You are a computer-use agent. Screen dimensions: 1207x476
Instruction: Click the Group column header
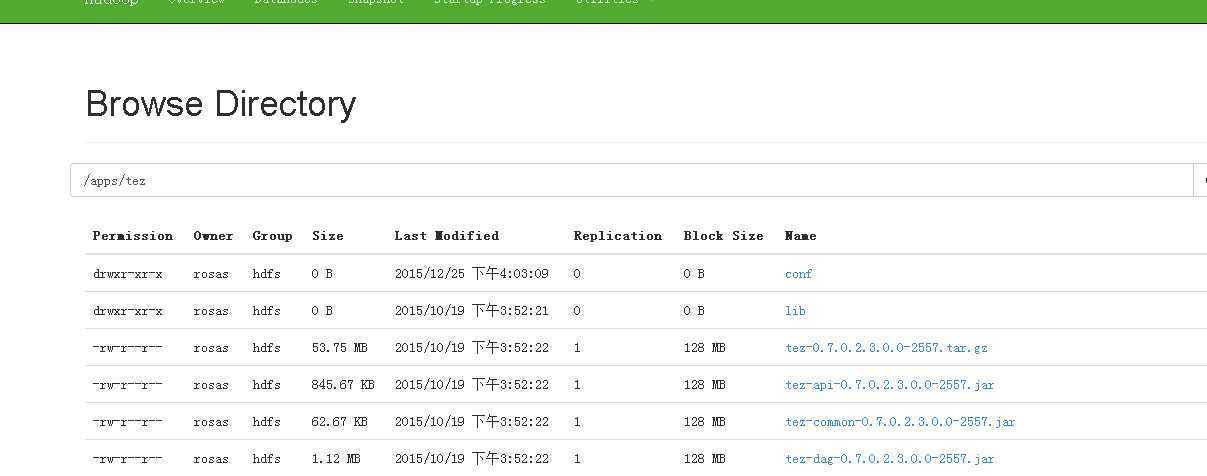pyautogui.click(x=272, y=236)
